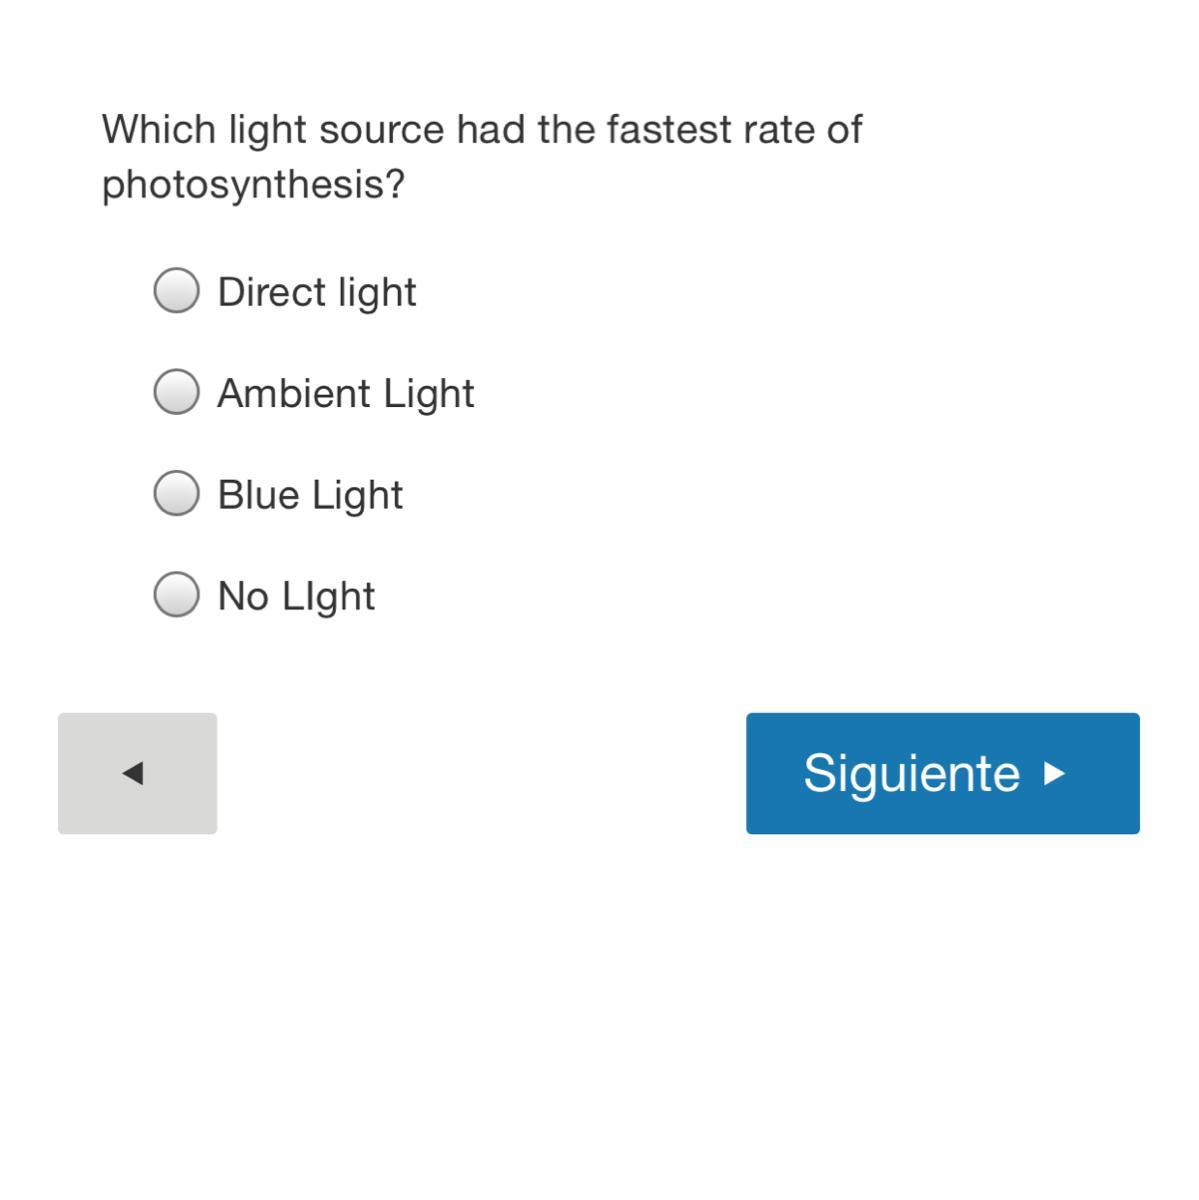Click the word "Which" starting the question

[159, 130]
